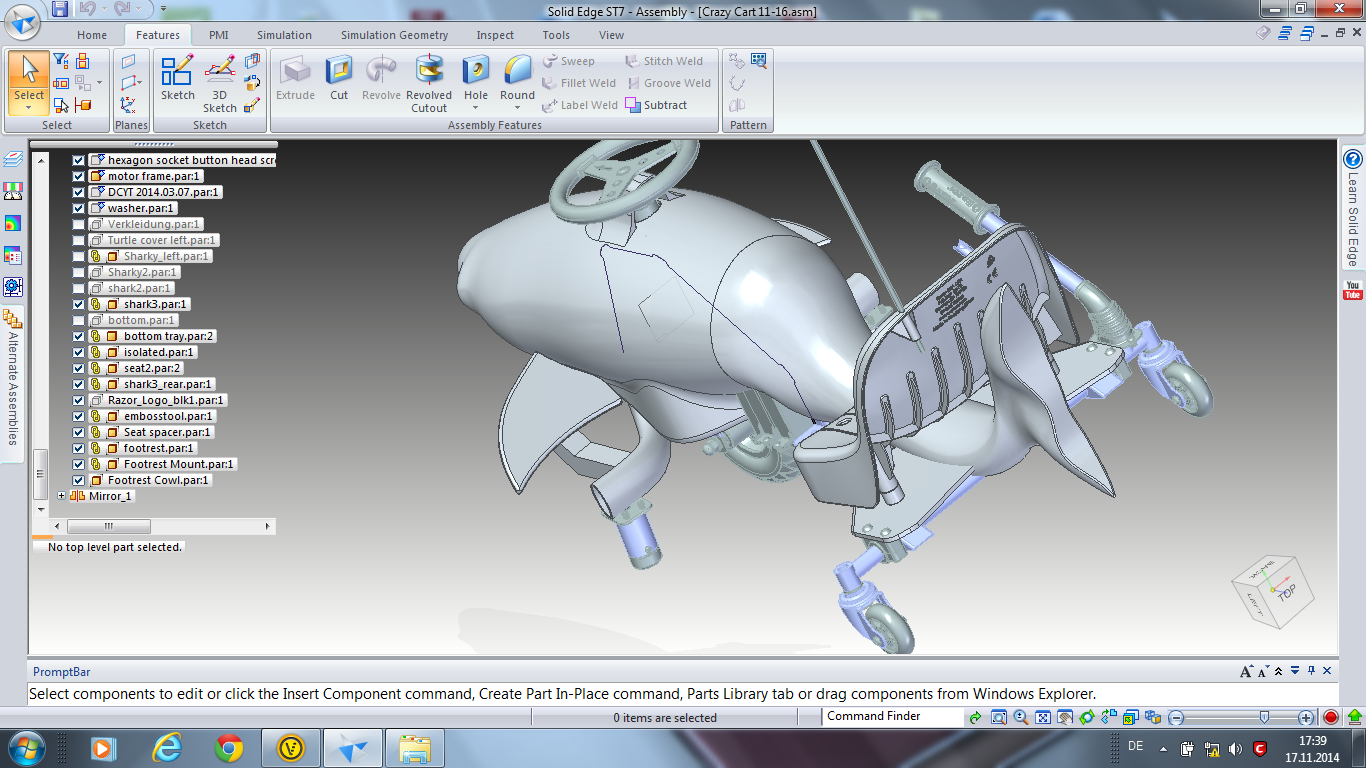1366x768 pixels.
Task: Show the bottom.par:1 part via checkbox
Action: click(79, 320)
